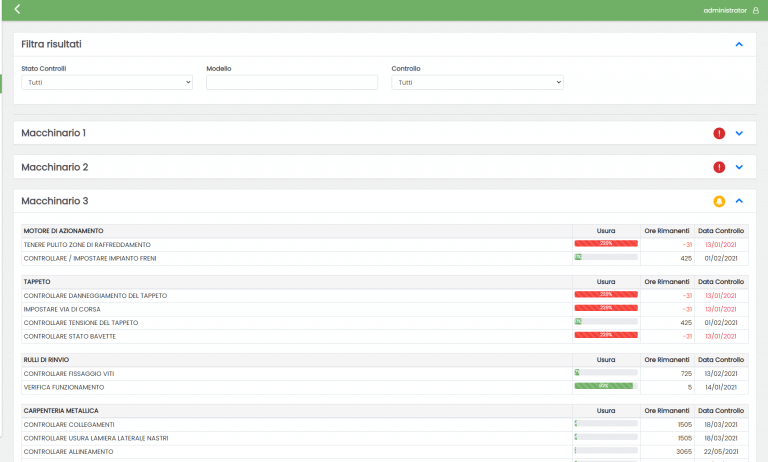Click Verifica funzionamento green usage bar
This screenshot has width=768, height=462.
click(605, 386)
